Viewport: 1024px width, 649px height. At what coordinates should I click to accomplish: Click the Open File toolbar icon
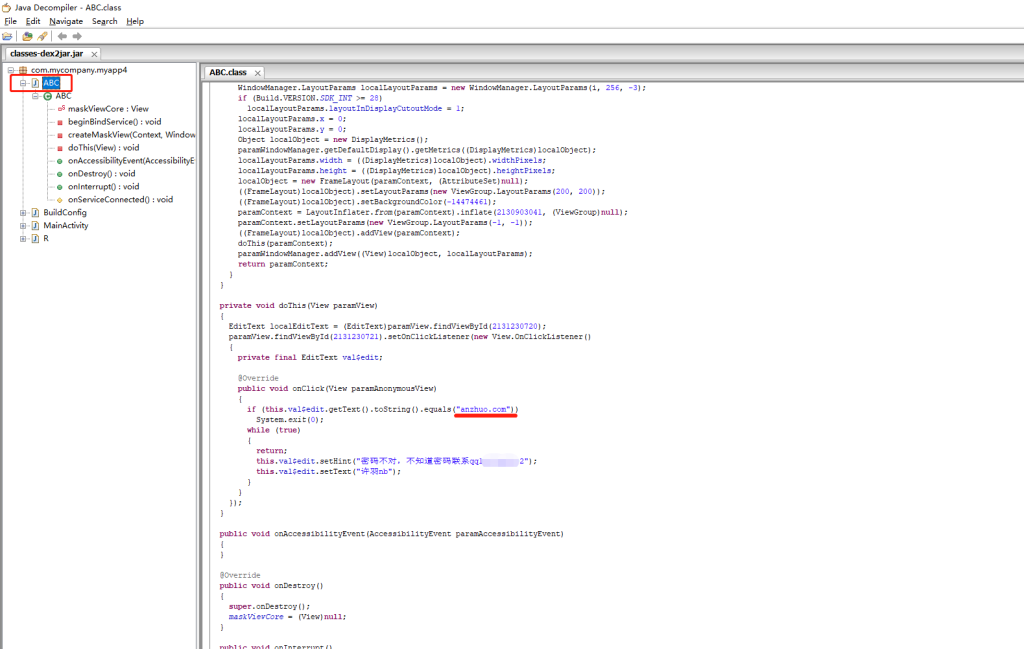tap(8, 36)
